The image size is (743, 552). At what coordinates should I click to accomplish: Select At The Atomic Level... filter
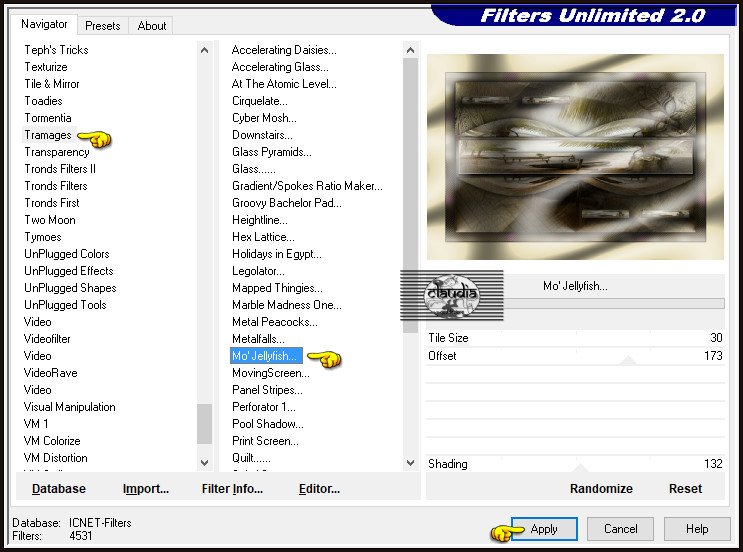(x=284, y=84)
